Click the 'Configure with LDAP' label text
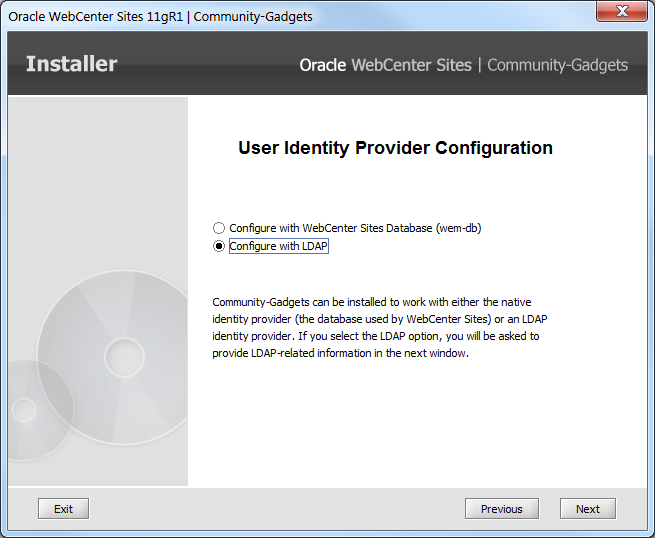Viewport: 655px width, 538px height. pyautogui.click(x=279, y=246)
